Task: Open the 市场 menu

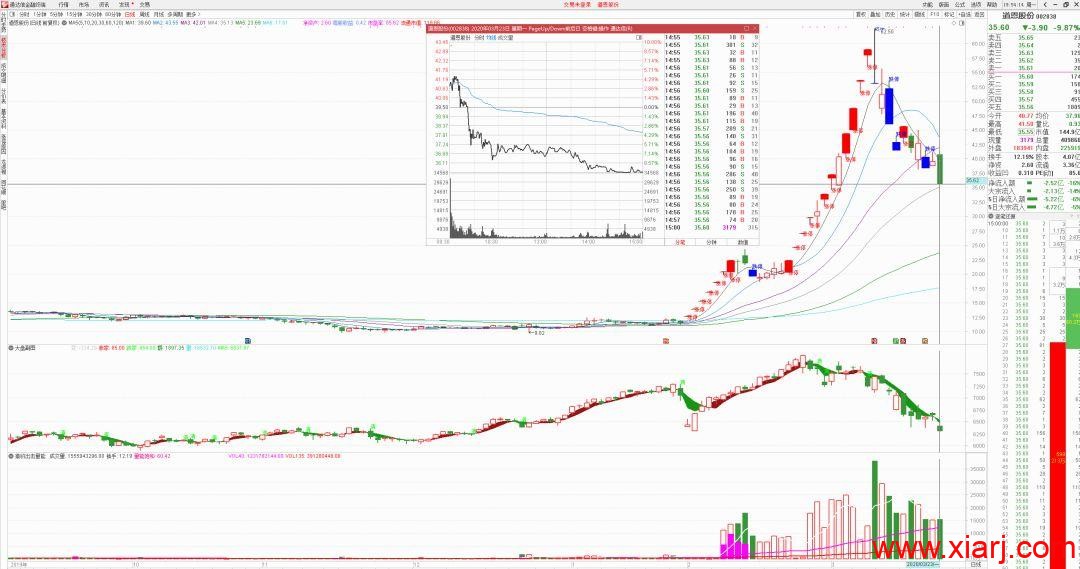Action: 83,4
